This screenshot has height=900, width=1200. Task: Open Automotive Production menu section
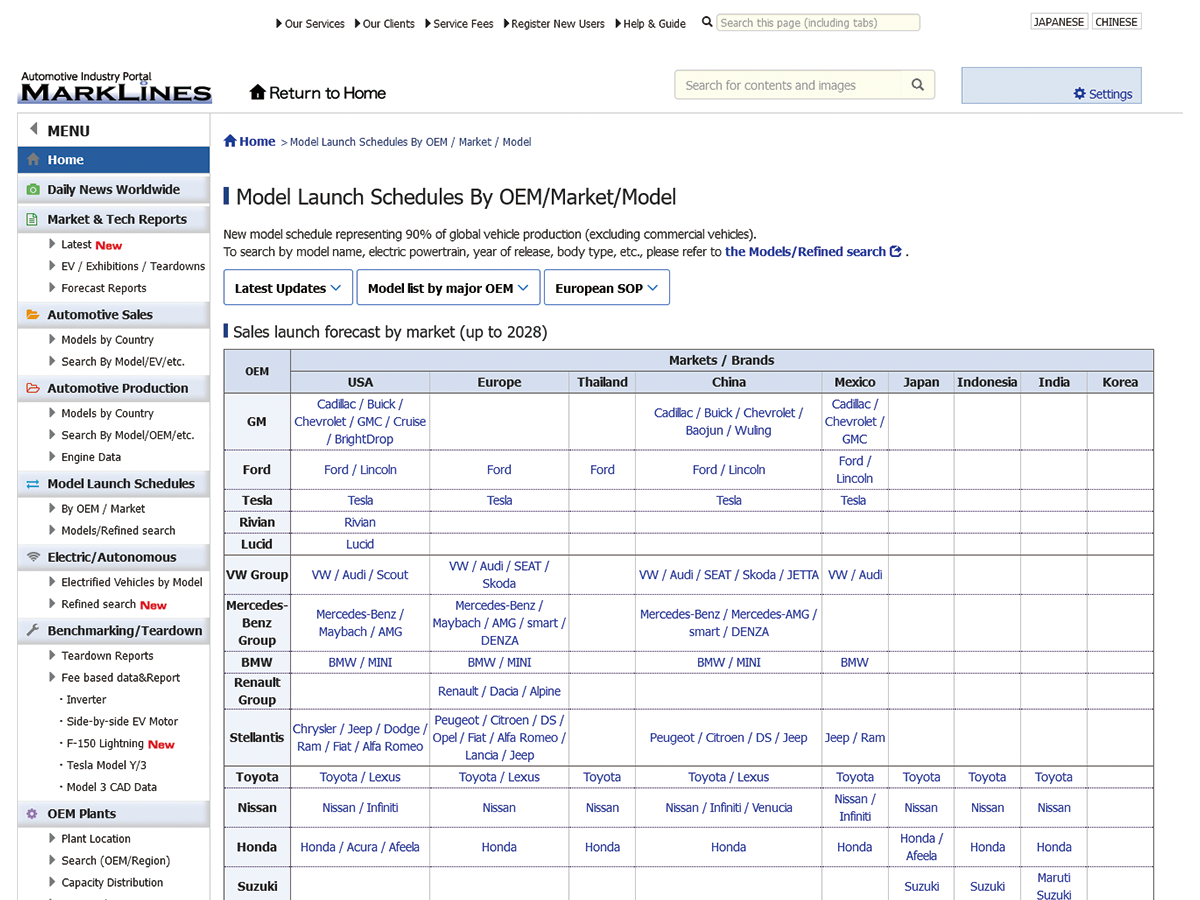tap(114, 388)
